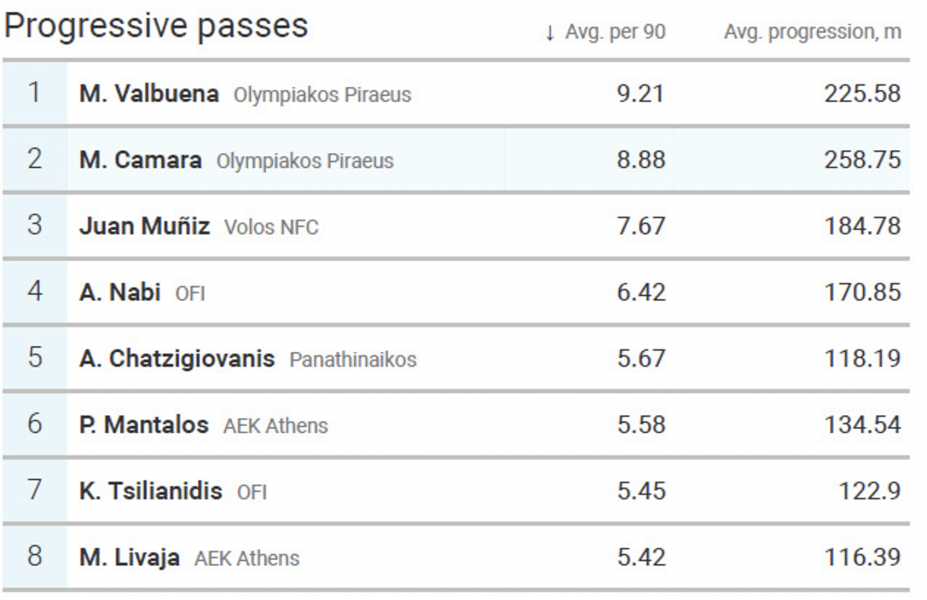Open A. Nabi player entry
927x600 pixels.
pyautogui.click(x=120, y=293)
